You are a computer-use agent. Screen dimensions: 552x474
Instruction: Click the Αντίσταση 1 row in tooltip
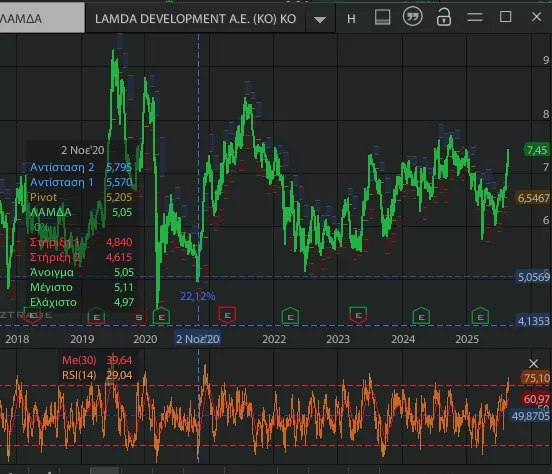tap(81, 182)
